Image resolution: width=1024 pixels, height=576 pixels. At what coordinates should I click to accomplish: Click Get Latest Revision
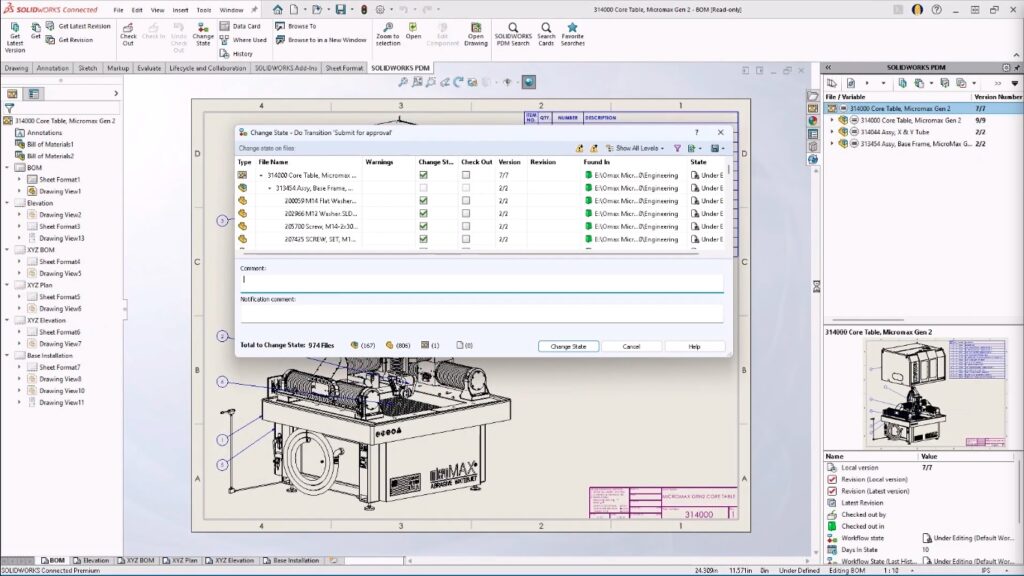coord(78,26)
